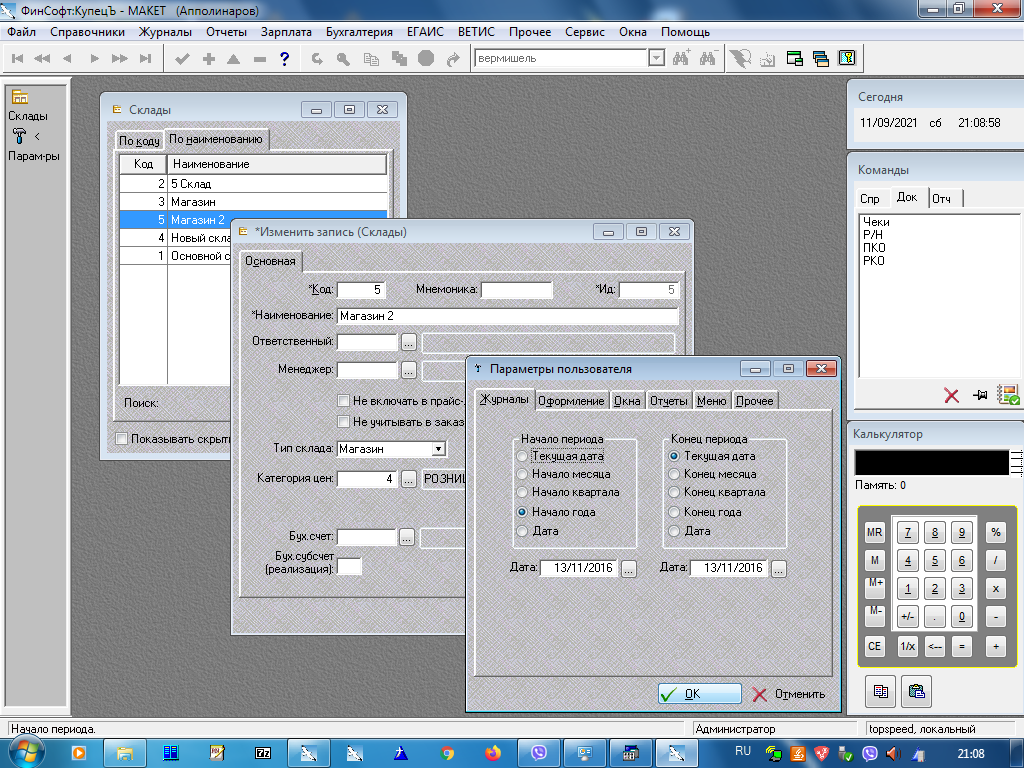Click the blue question mark help icon
The width and height of the screenshot is (1024, 768).
[x=285, y=59]
